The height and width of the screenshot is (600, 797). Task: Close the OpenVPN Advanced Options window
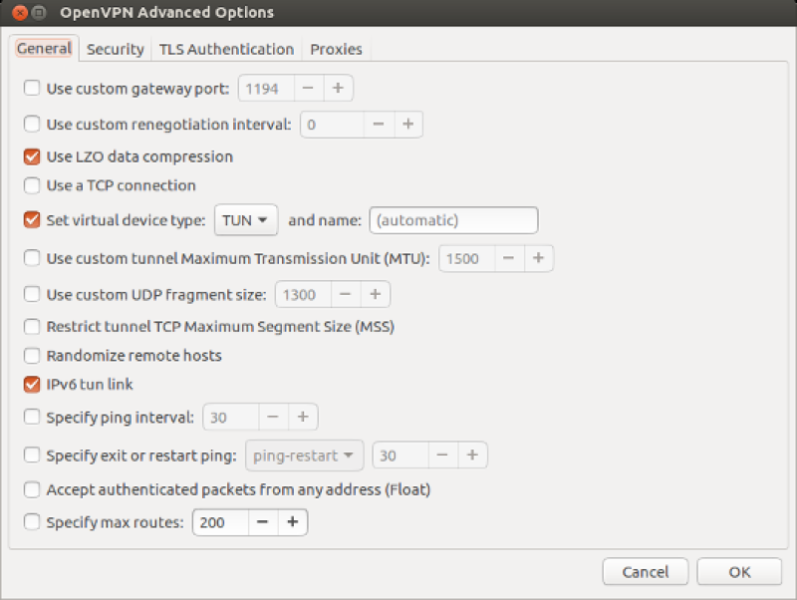click(x=17, y=13)
